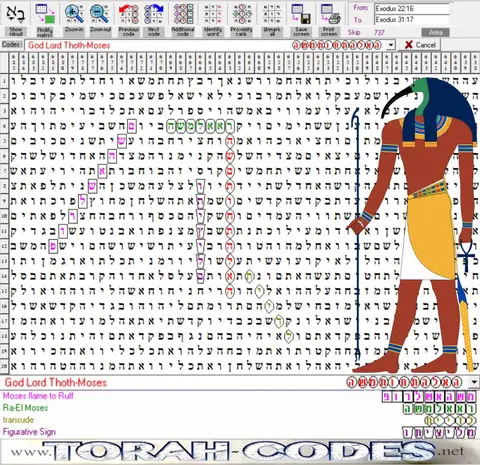Expand the Codes dropdown arrow
The width and height of the screenshot is (480, 465).
(x=391, y=45)
